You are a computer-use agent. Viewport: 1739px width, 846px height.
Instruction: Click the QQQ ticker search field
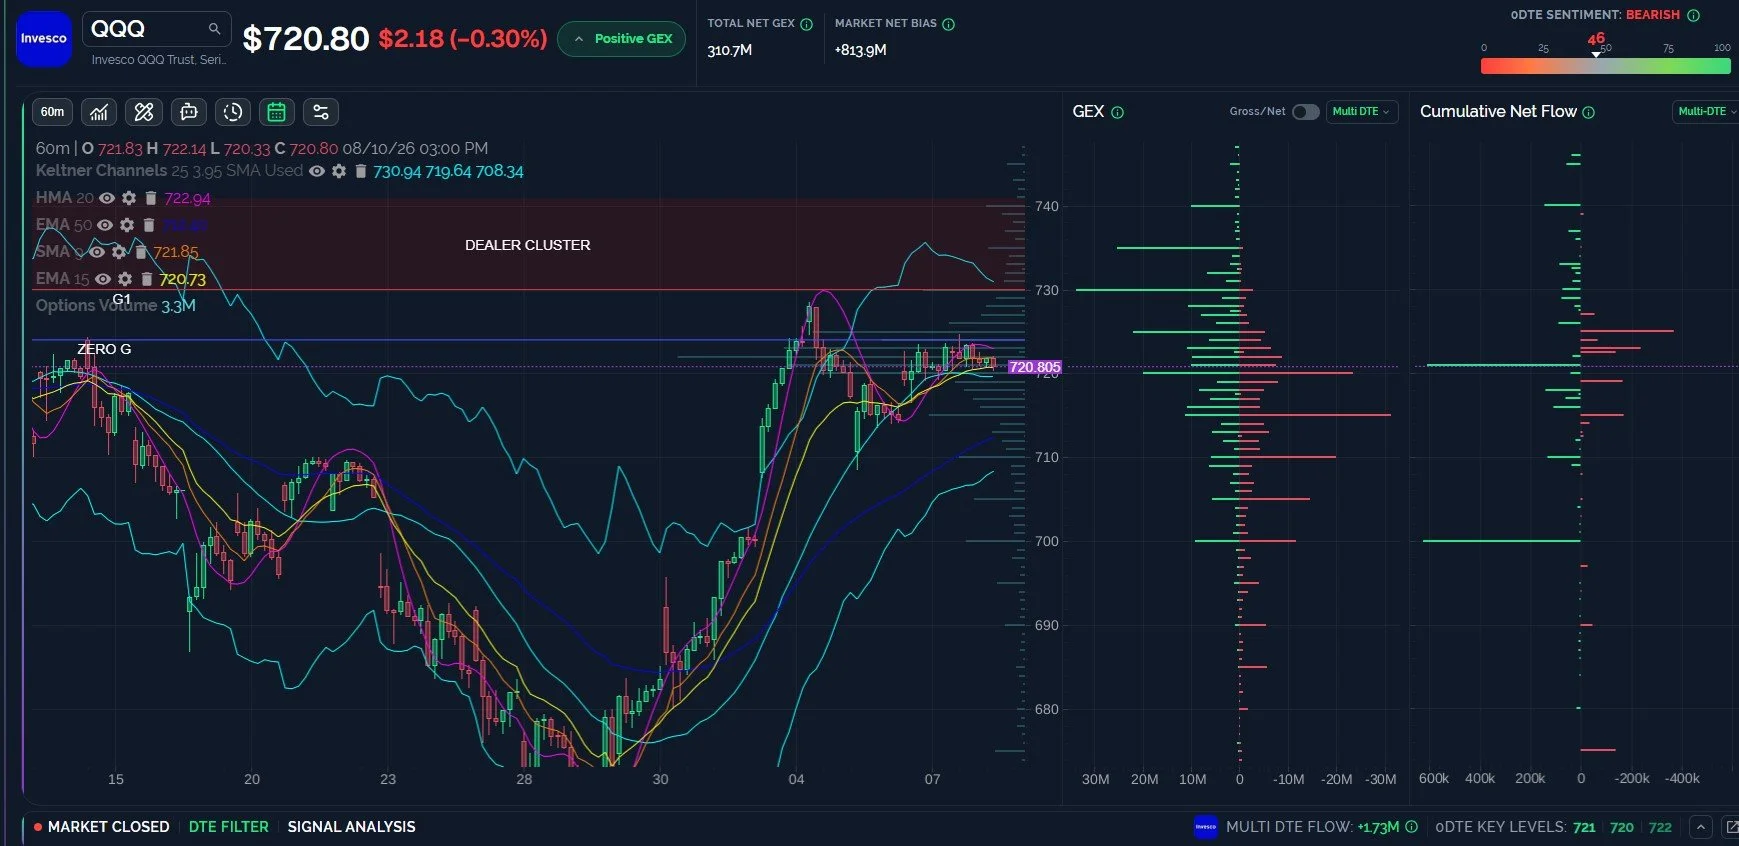[x=156, y=29]
